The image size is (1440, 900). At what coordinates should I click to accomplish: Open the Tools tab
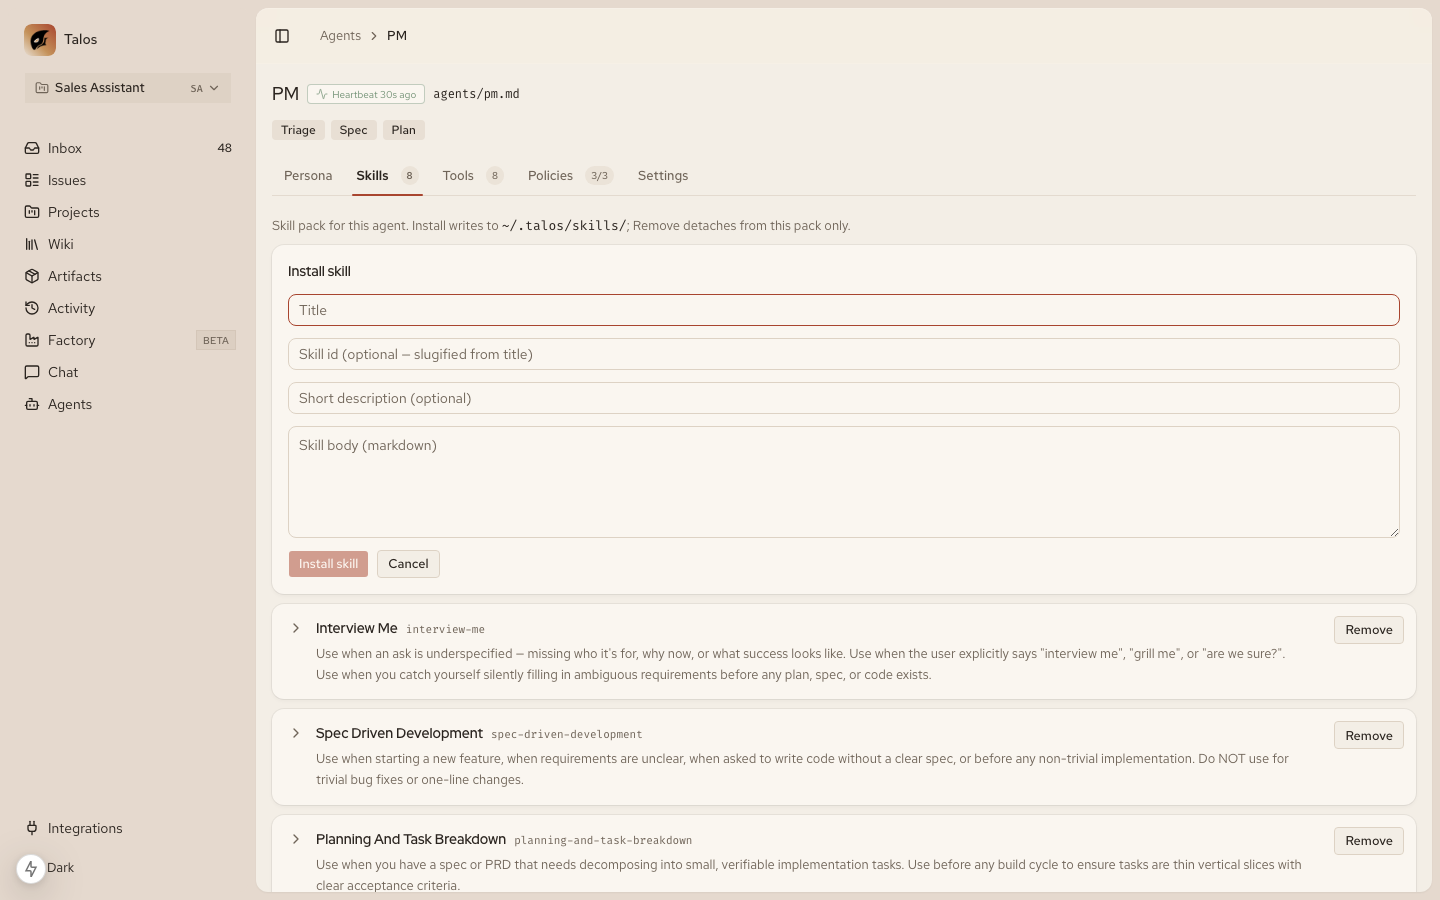[x=472, y=176]
